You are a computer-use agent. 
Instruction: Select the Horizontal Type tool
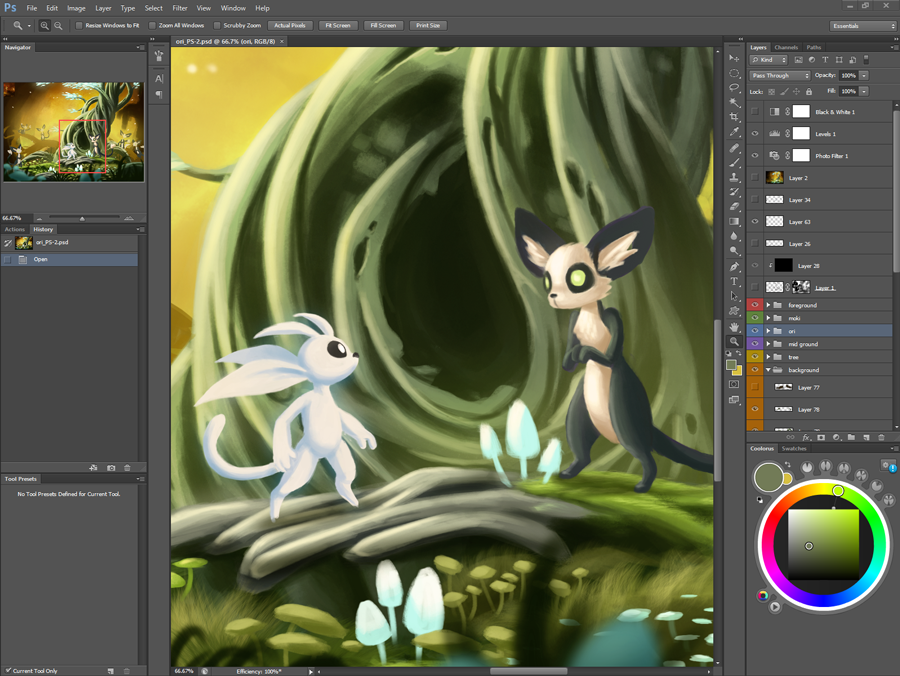(734, 281)
